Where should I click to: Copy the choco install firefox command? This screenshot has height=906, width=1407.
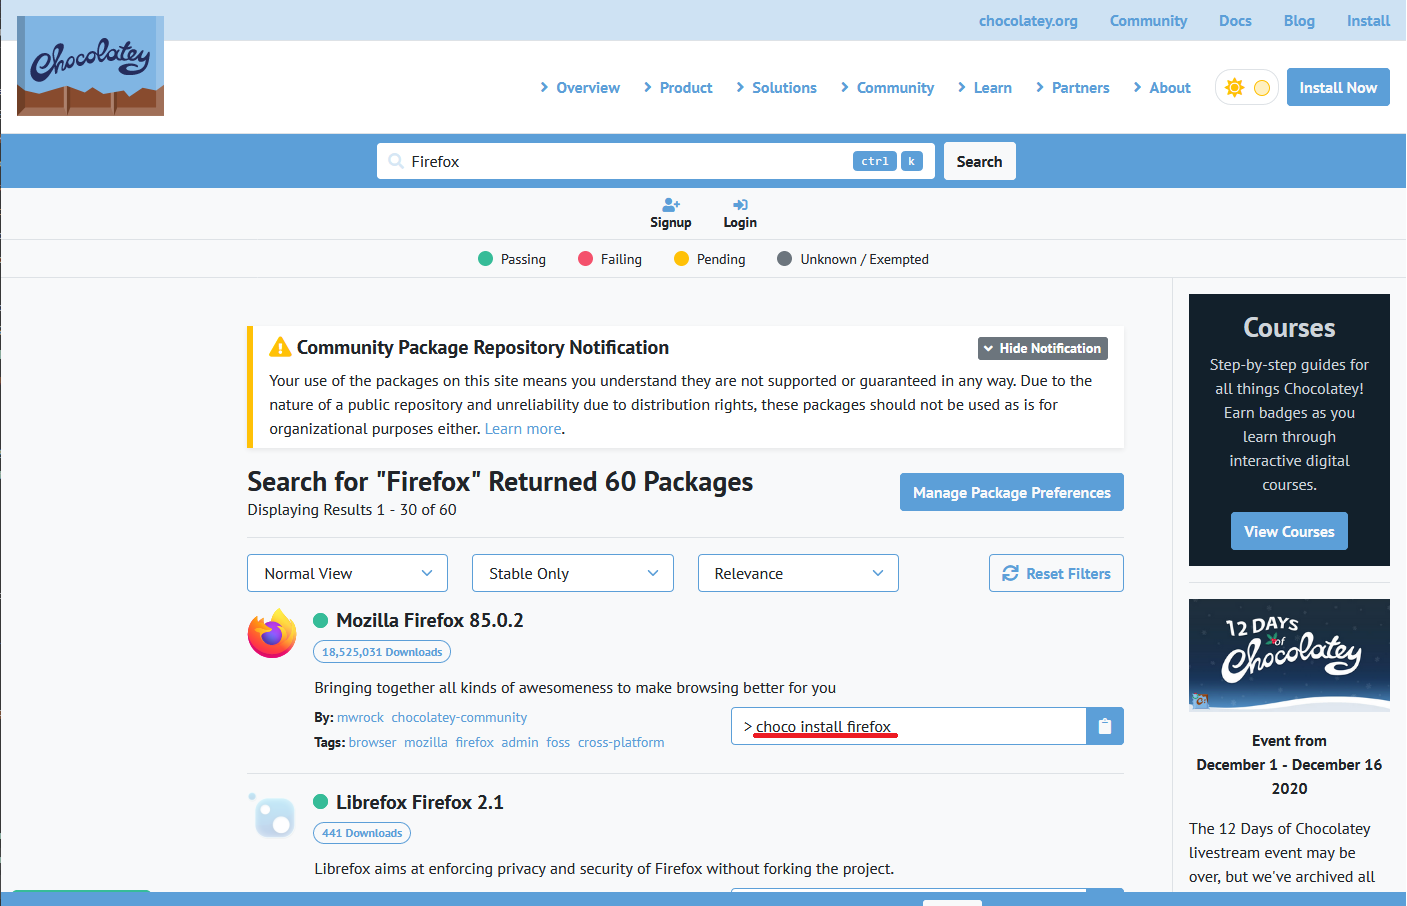point(1105,726)
